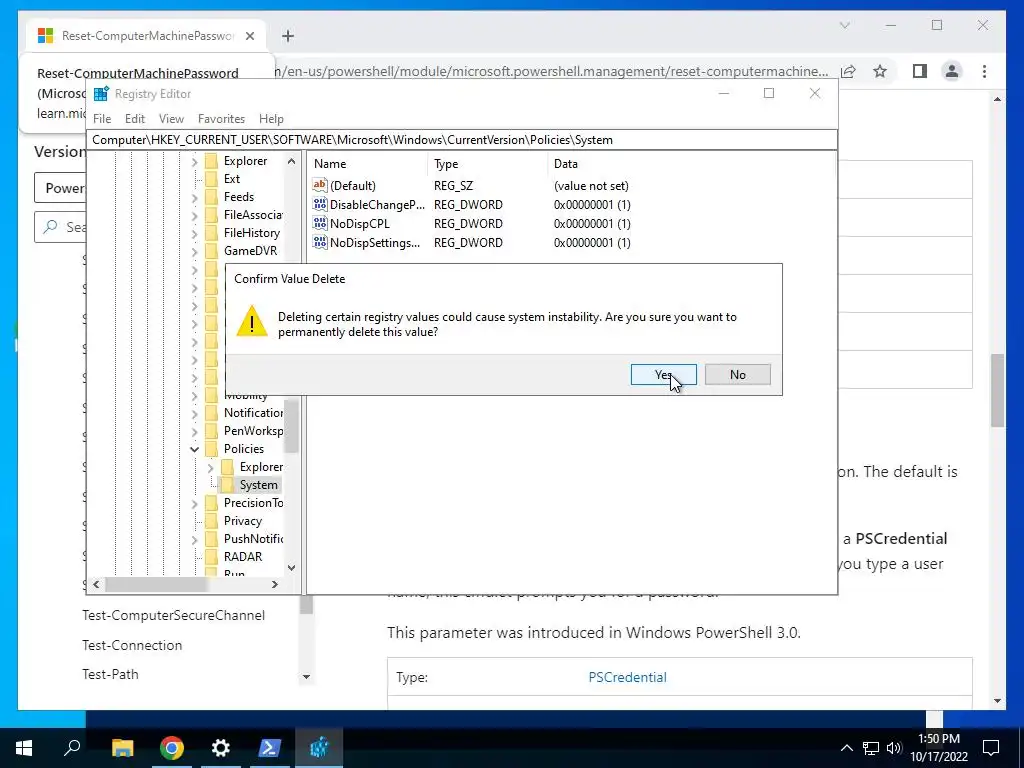
Task: Open a new Chrome tab
Action: 288,36
